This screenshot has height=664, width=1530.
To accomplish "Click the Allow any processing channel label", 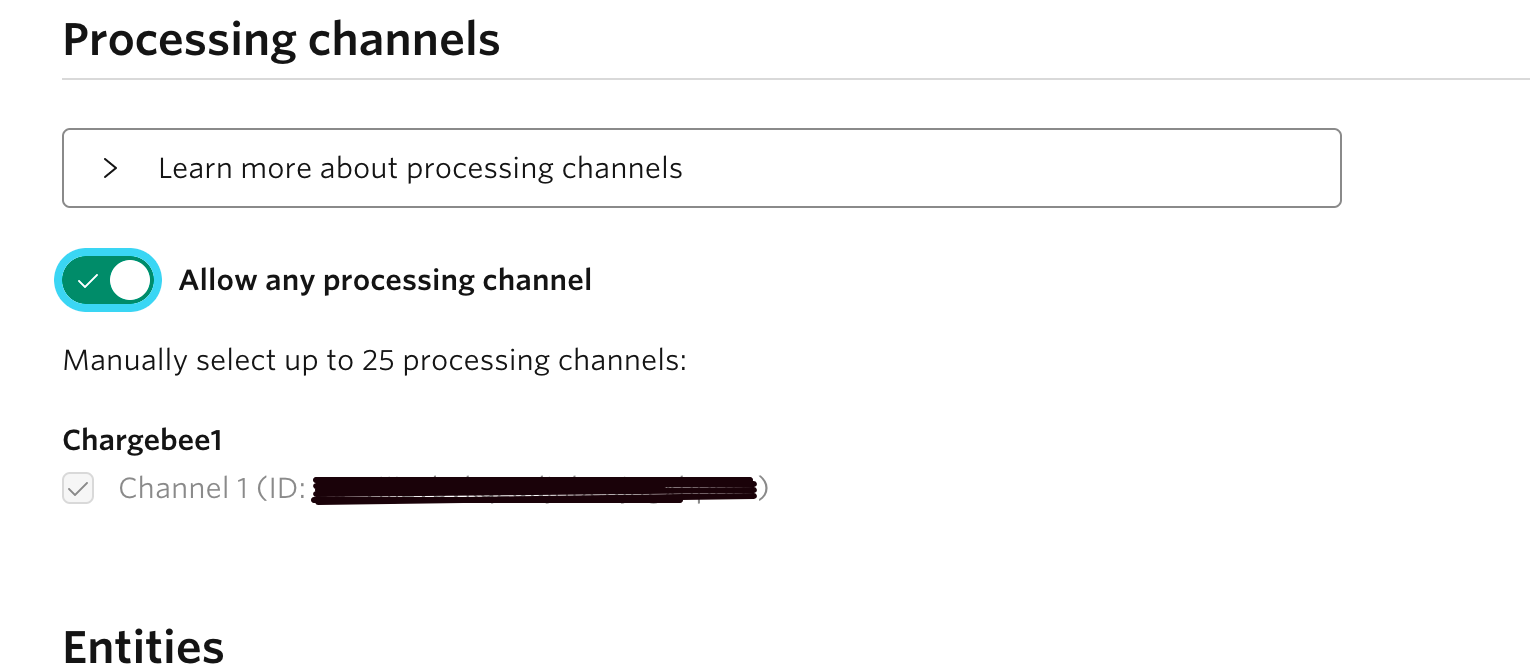I will click(385, 280).
